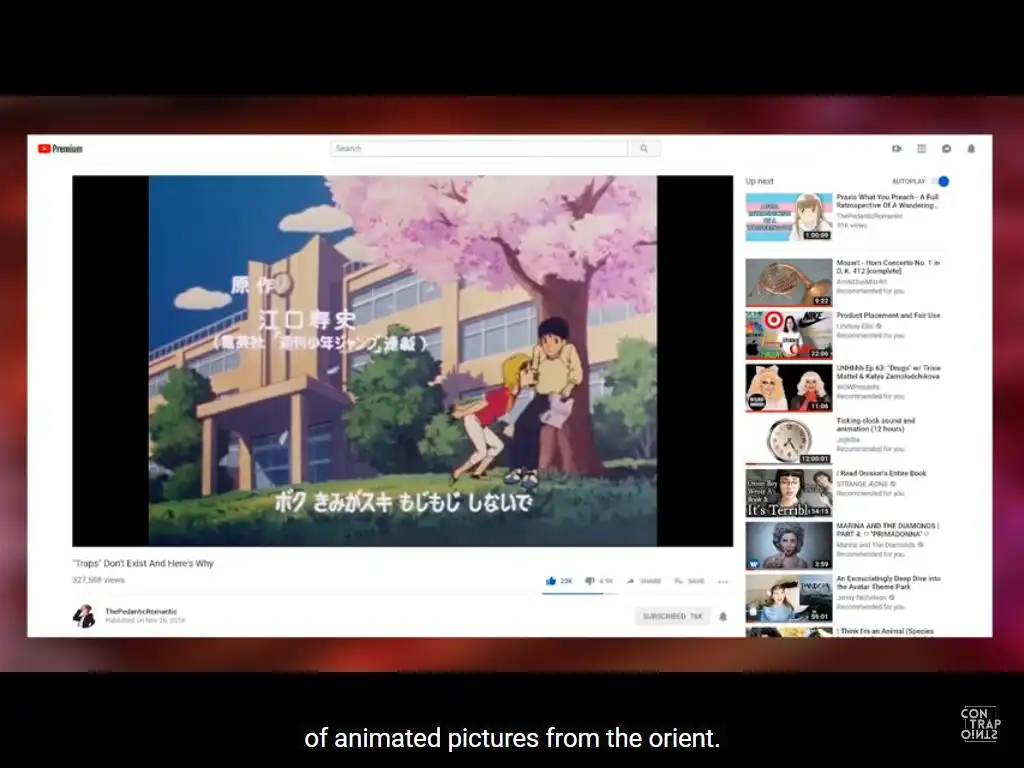Toggle the channel notification bell
Image resolution: width=1024 pixels, height=768 pixels.
click(723, 616)
